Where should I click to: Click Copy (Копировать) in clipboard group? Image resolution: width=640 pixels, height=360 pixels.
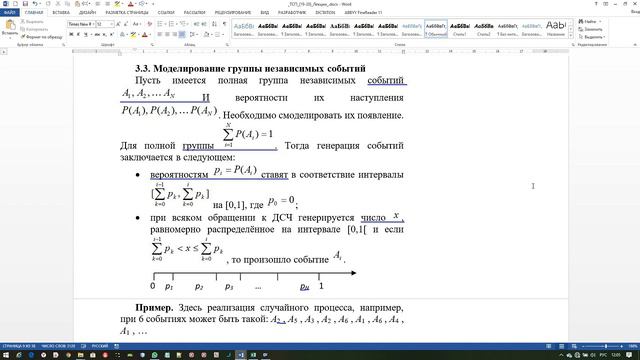(x=34, y=29)
